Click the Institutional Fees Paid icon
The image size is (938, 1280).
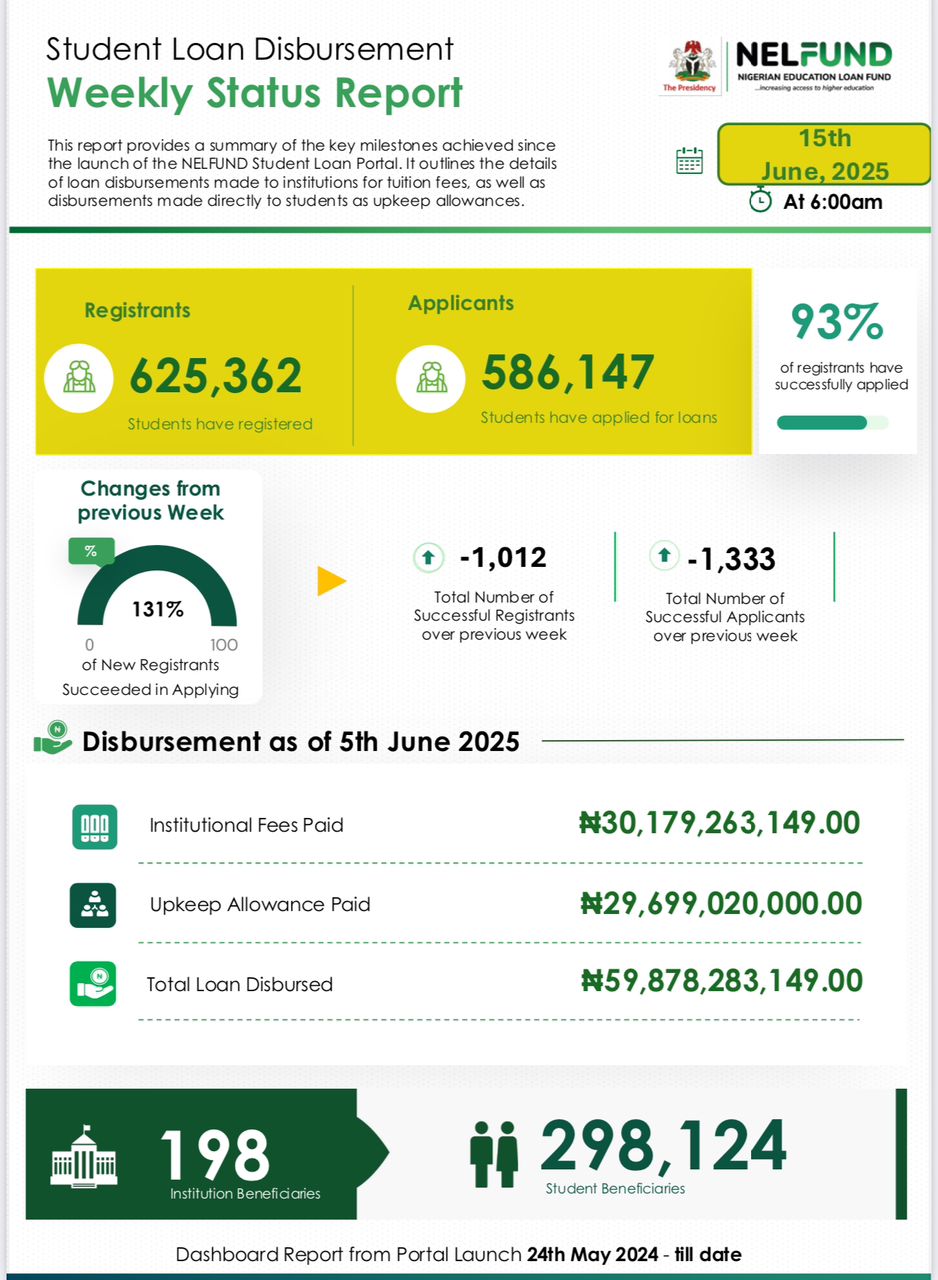(94, 827)
